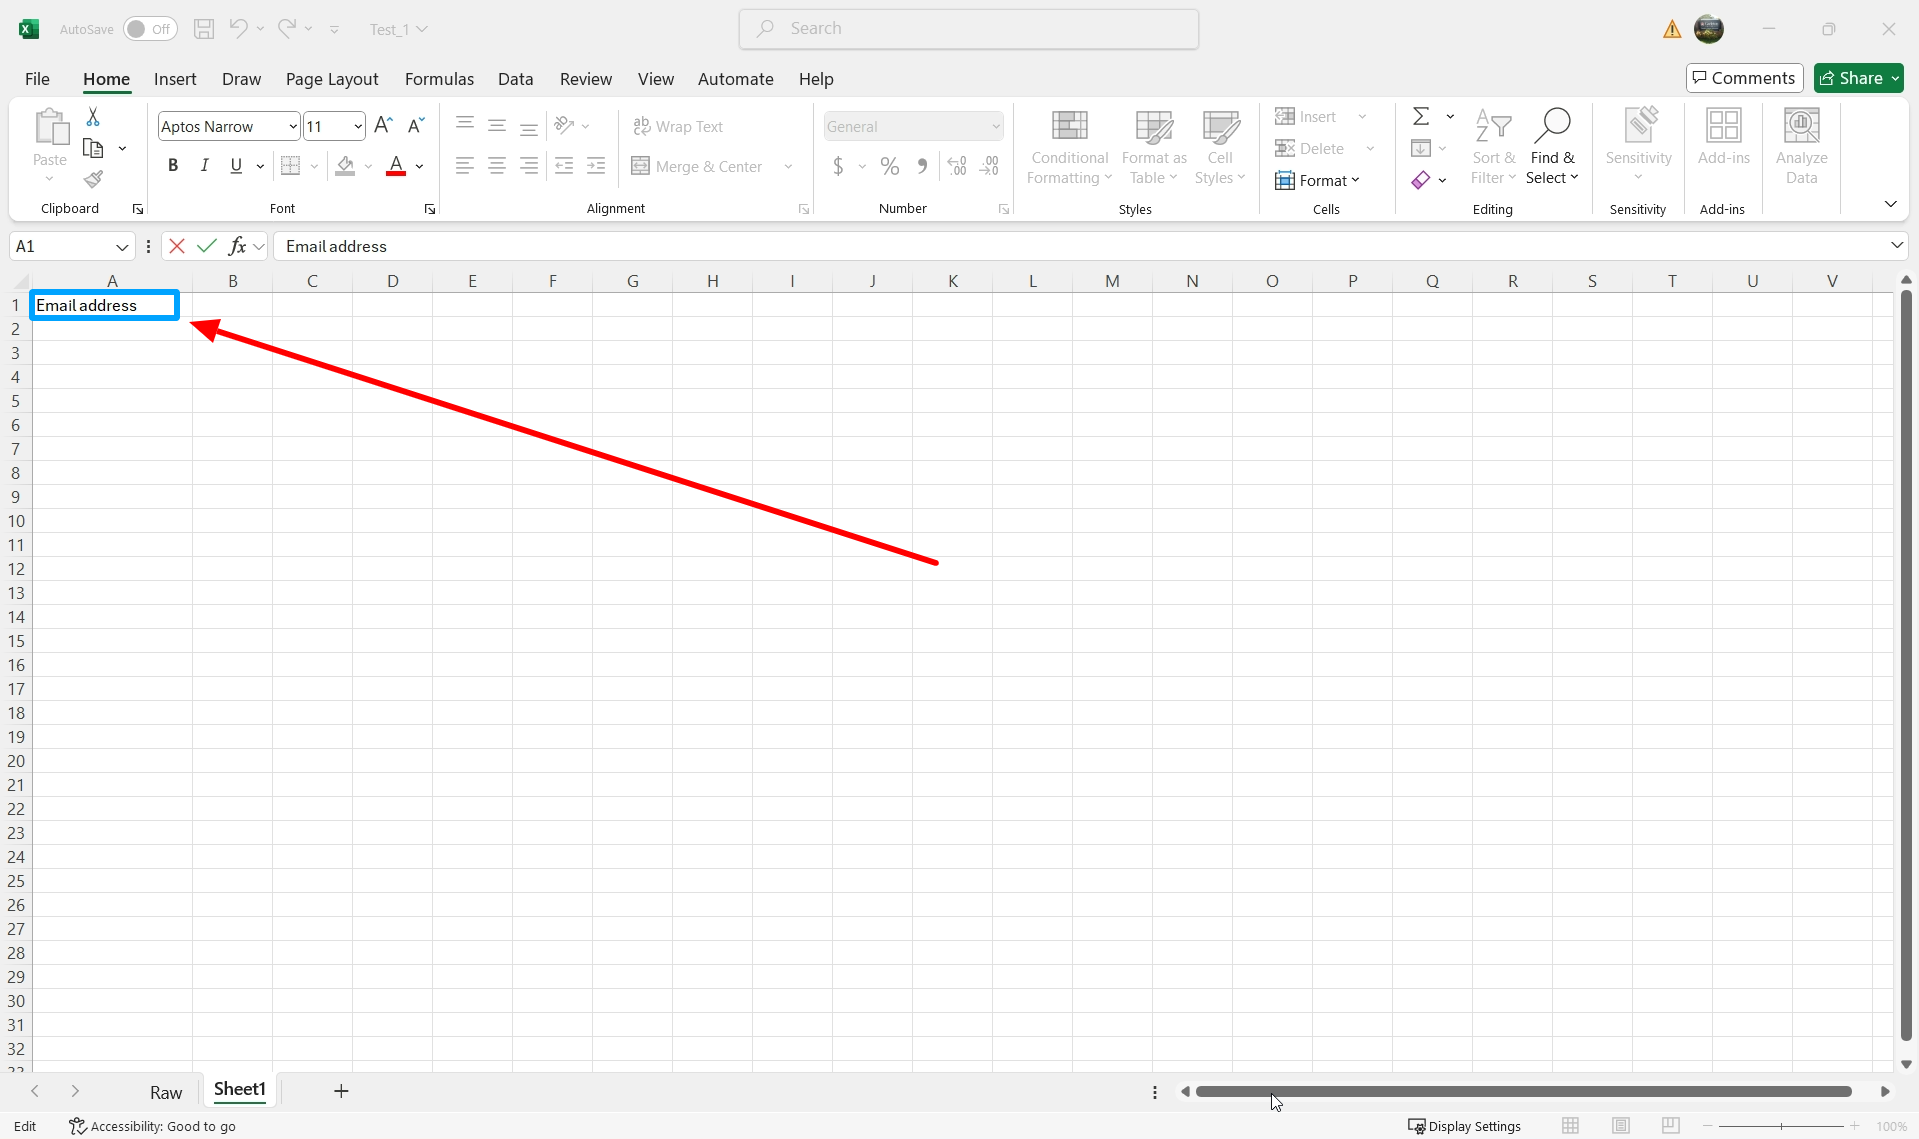Toggle Bold formatting
This screenshot has width=1919, height=1139.
[173, 166]
